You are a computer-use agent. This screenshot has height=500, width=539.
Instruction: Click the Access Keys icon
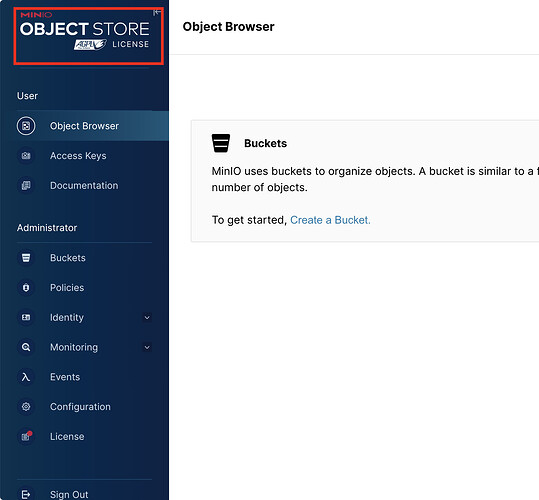coord(26,156)
